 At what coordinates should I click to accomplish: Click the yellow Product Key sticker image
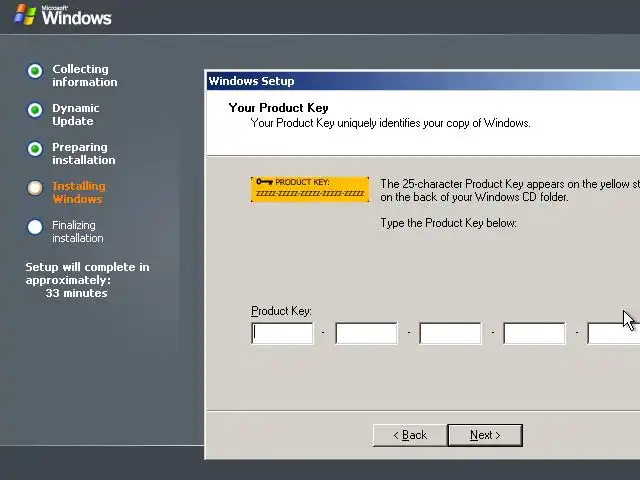(x=310, y=189)
